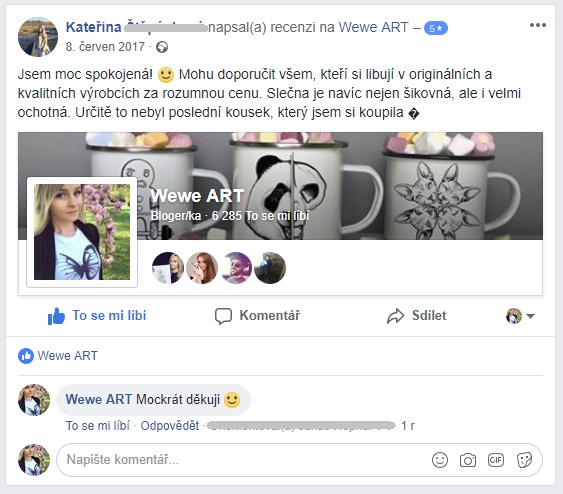The height and width of the screenshot is (494, 563).
Task: Click the Wewe ART page profile picture
Action: [x=82, y=232]
